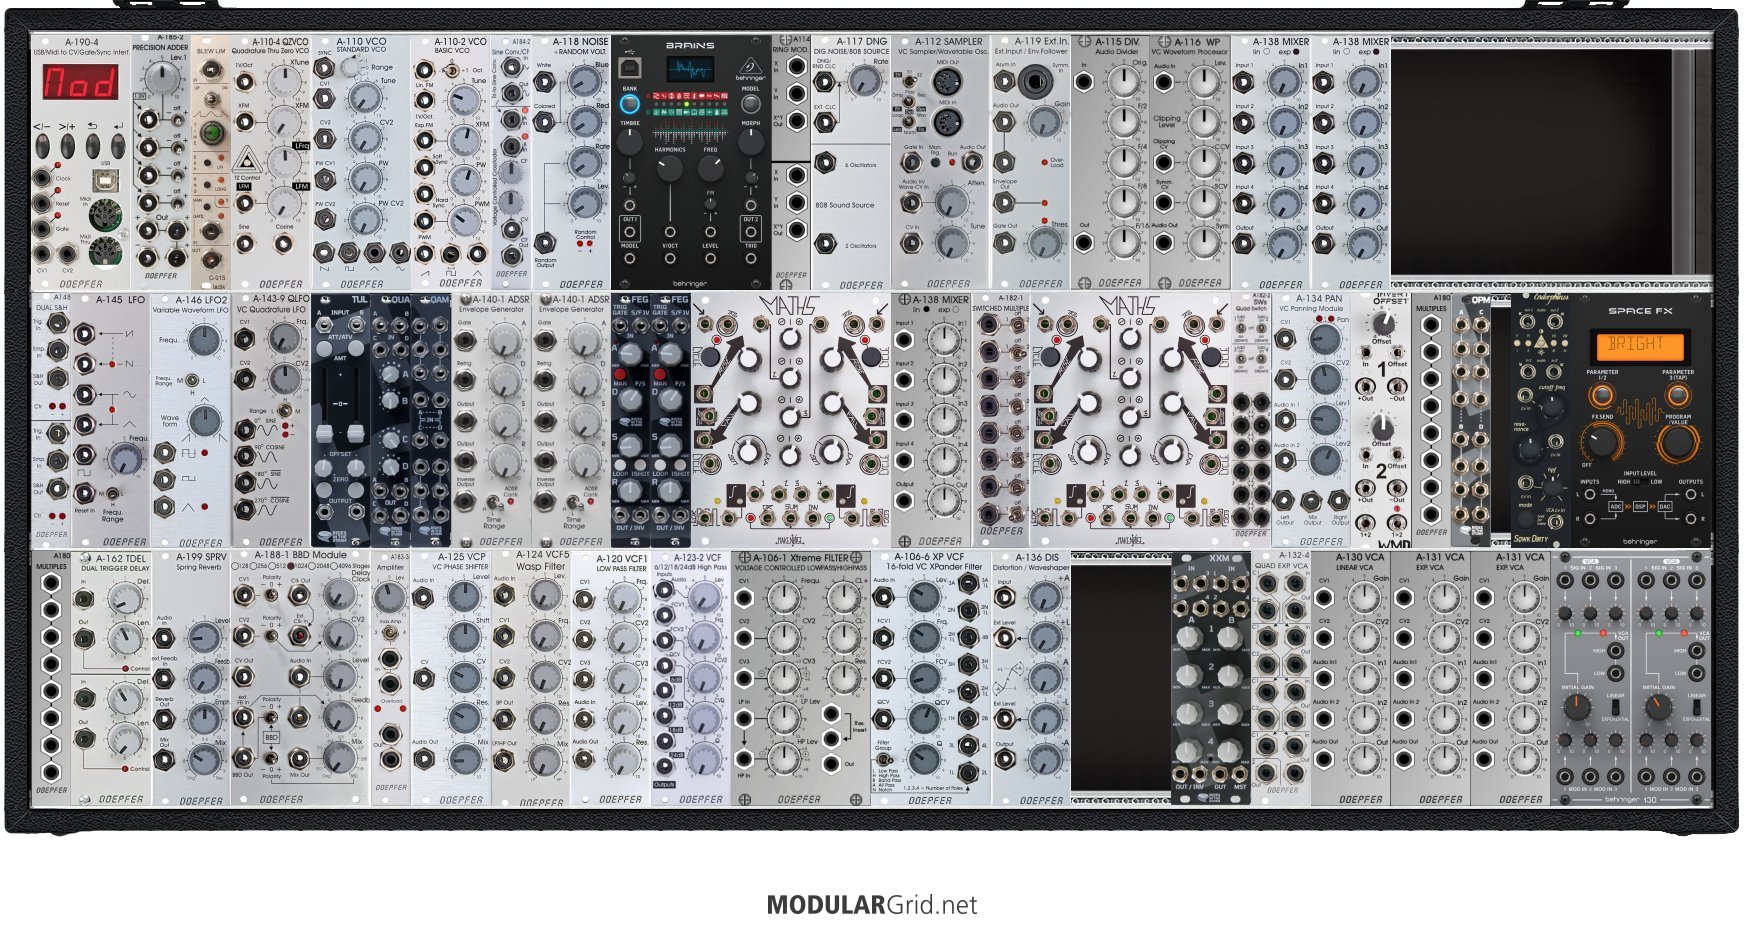Screen dimensions: 1746x926
Task: Click the Clock jack on A-190-4
Action: tap(44, 178)
